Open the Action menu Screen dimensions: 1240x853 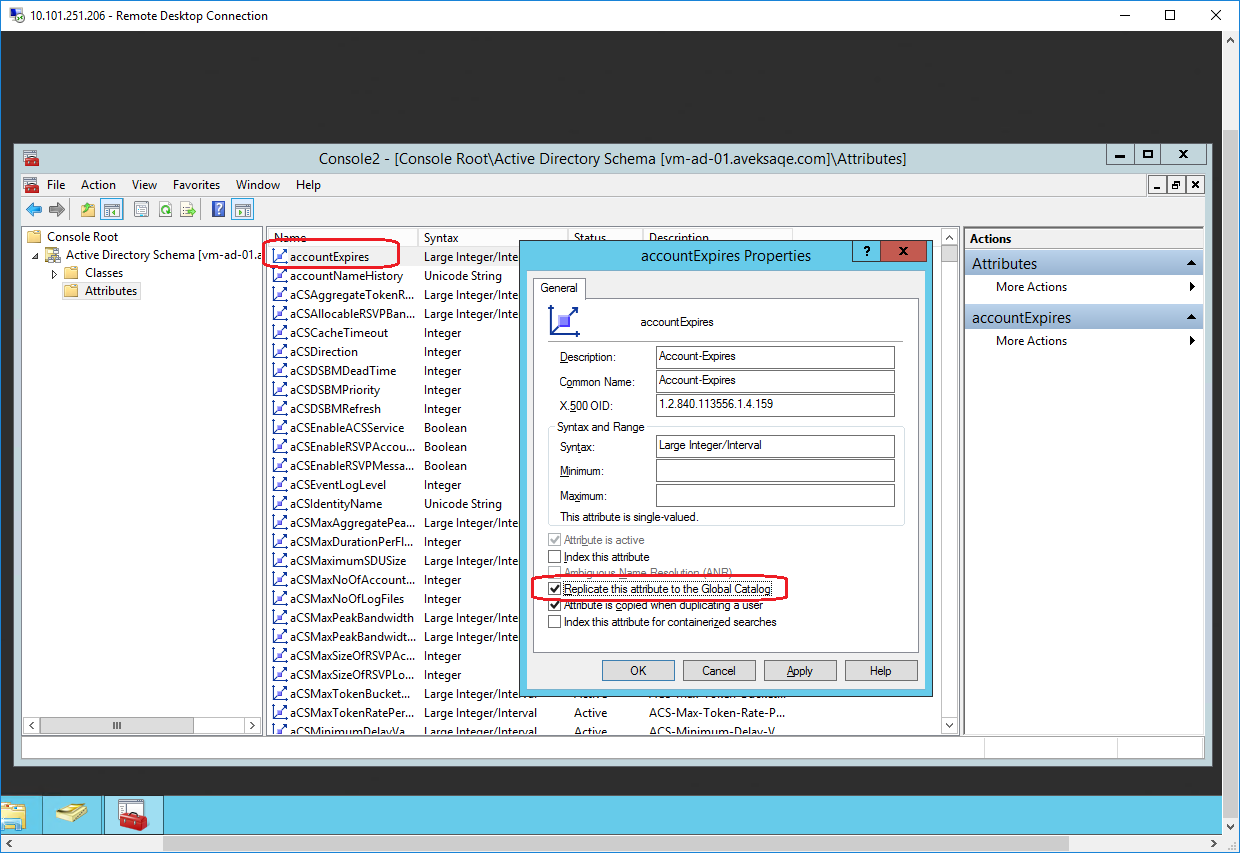[98, 185]
